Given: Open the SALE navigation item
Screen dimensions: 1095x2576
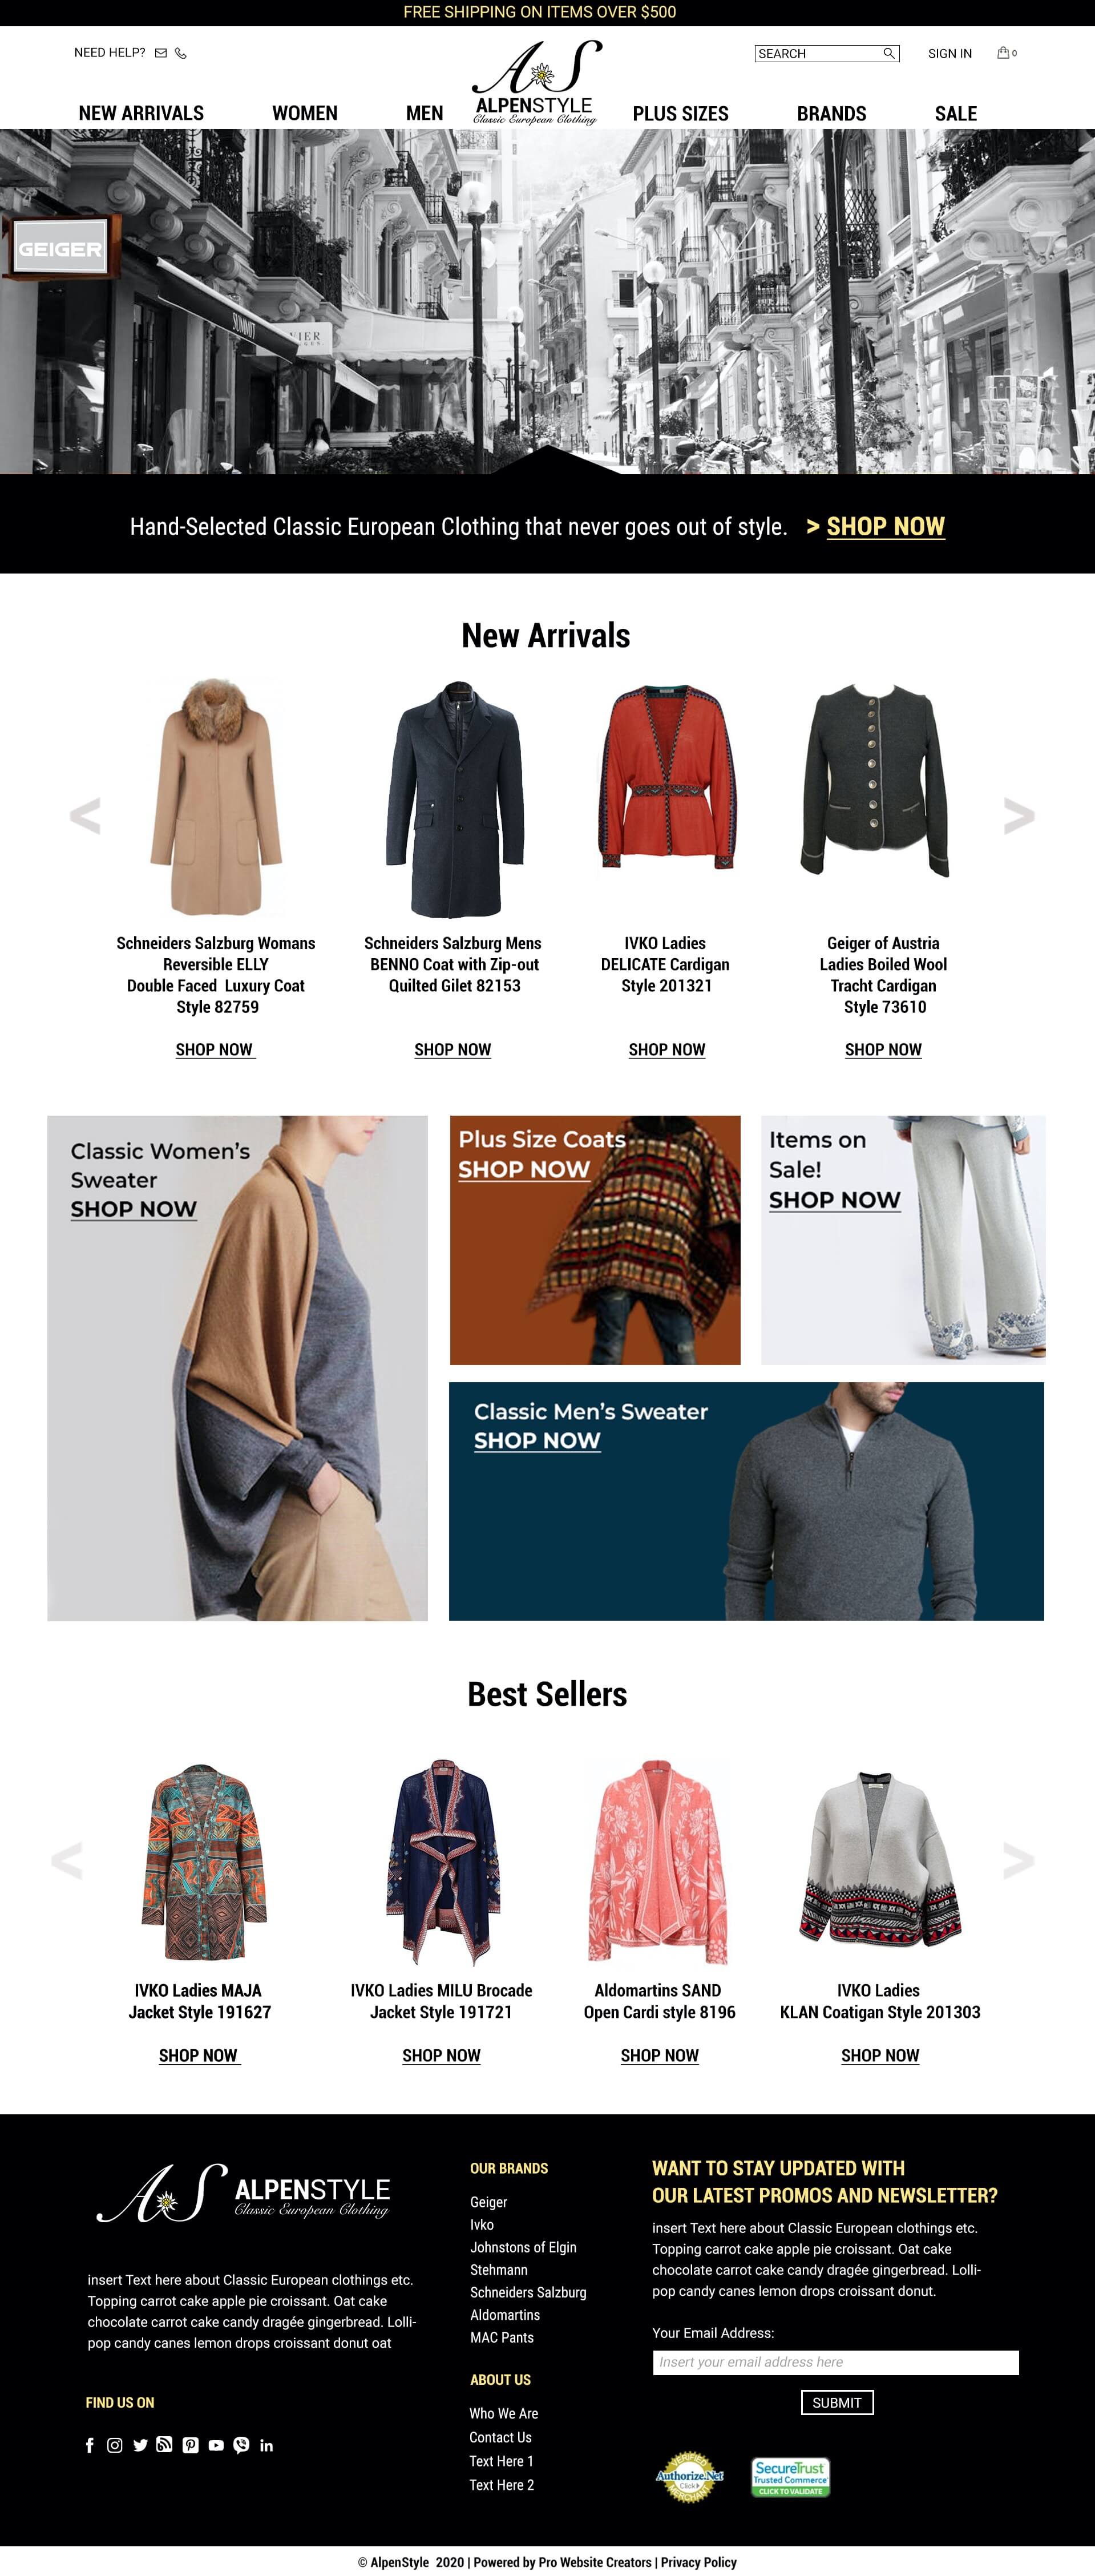Looking at the screenshot, I should [x=956, y=113].
